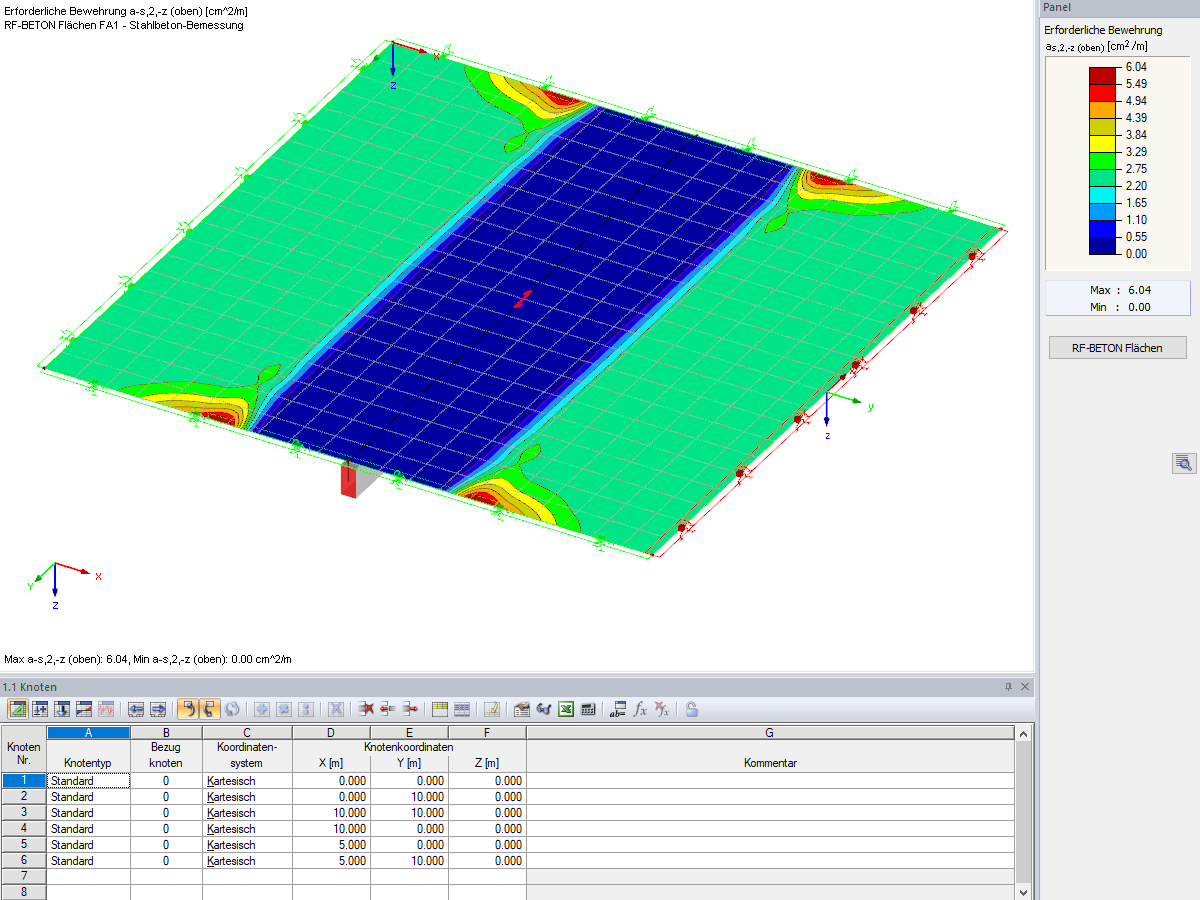Screen dimensions: 1200x900
Task: Pin the 1.1 Knoten panel
Action: point(1008,687)
